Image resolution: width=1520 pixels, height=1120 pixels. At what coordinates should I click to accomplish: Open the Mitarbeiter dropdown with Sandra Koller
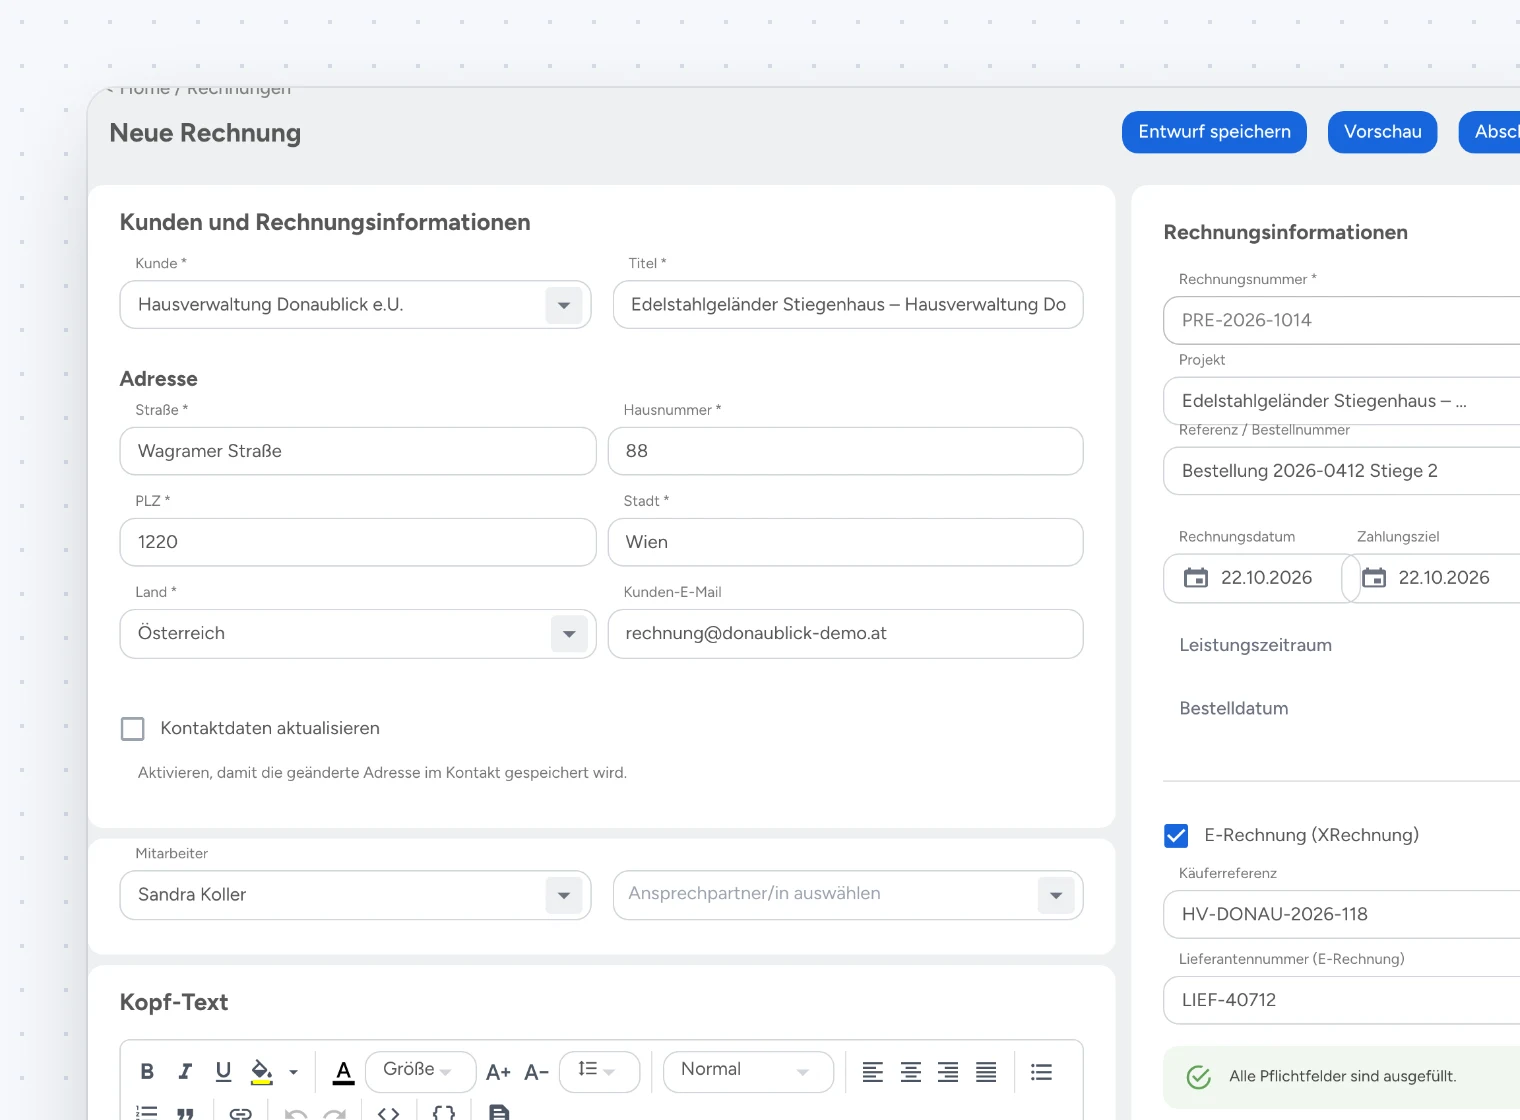pos(564,895)
